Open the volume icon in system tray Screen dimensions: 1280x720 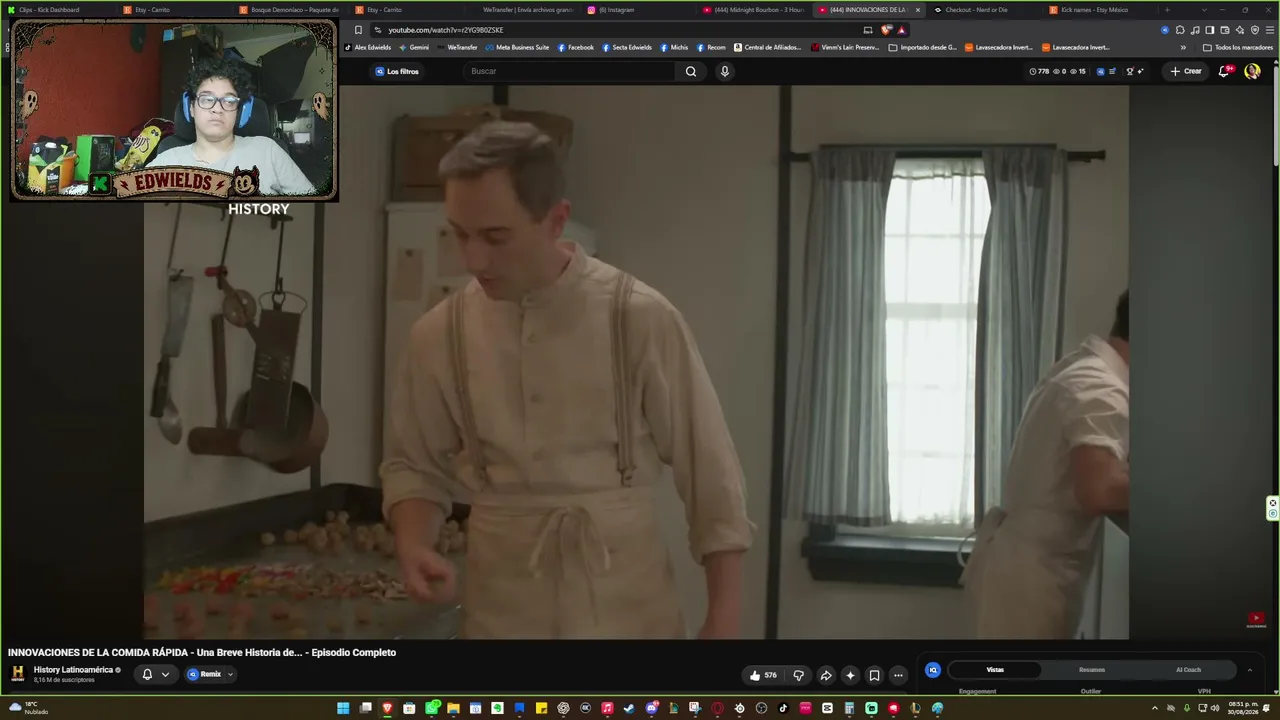(x=1216, y=708)
